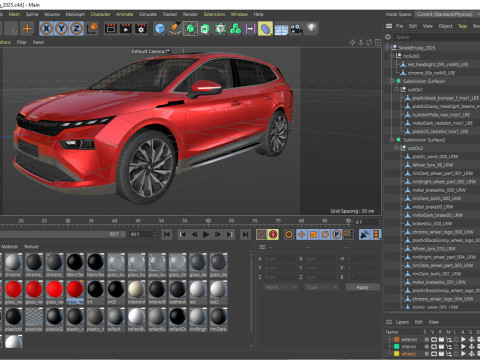
Task: Click the green spheres Volume icon
Action: [235, 29]
